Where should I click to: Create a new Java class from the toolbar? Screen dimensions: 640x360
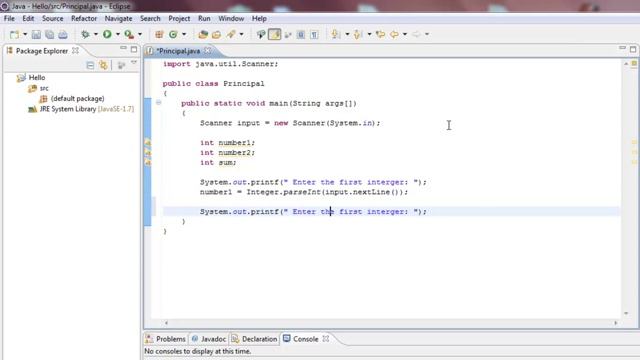click(173, 35)
